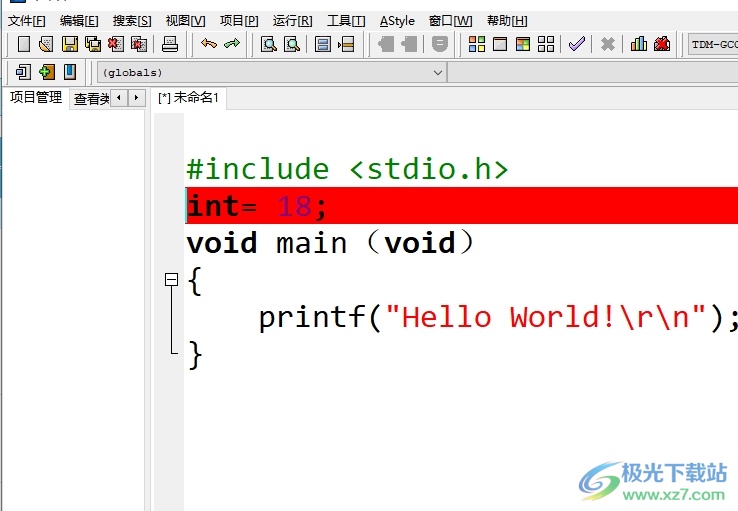Viewport: 738px width, 511px height.
Task: Collapse the main function code fold
Action: point(171,280)
